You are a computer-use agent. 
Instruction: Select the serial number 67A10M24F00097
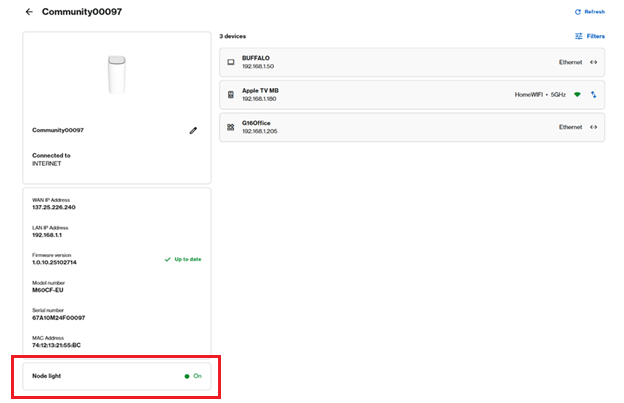click(58, 318)
